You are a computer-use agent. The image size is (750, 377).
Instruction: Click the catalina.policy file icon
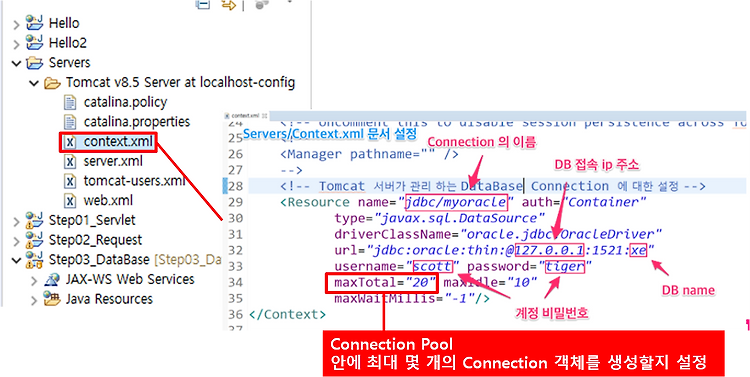click(70, 102)
